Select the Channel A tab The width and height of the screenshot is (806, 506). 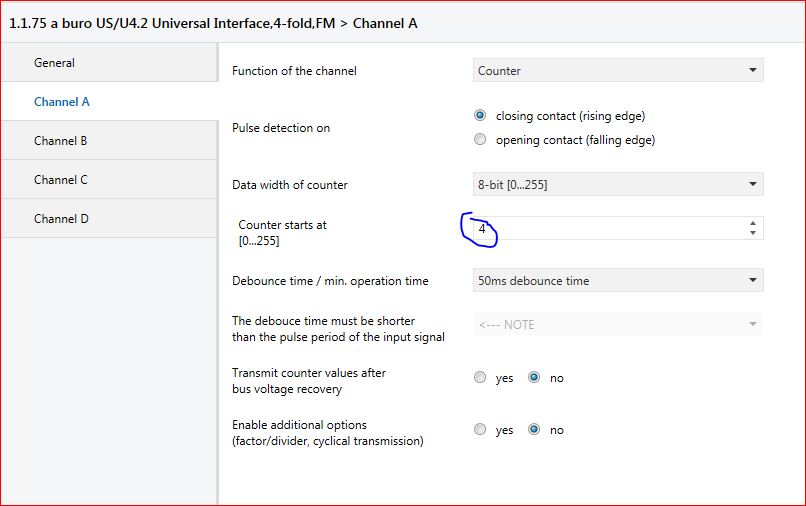tap(62, 102)
